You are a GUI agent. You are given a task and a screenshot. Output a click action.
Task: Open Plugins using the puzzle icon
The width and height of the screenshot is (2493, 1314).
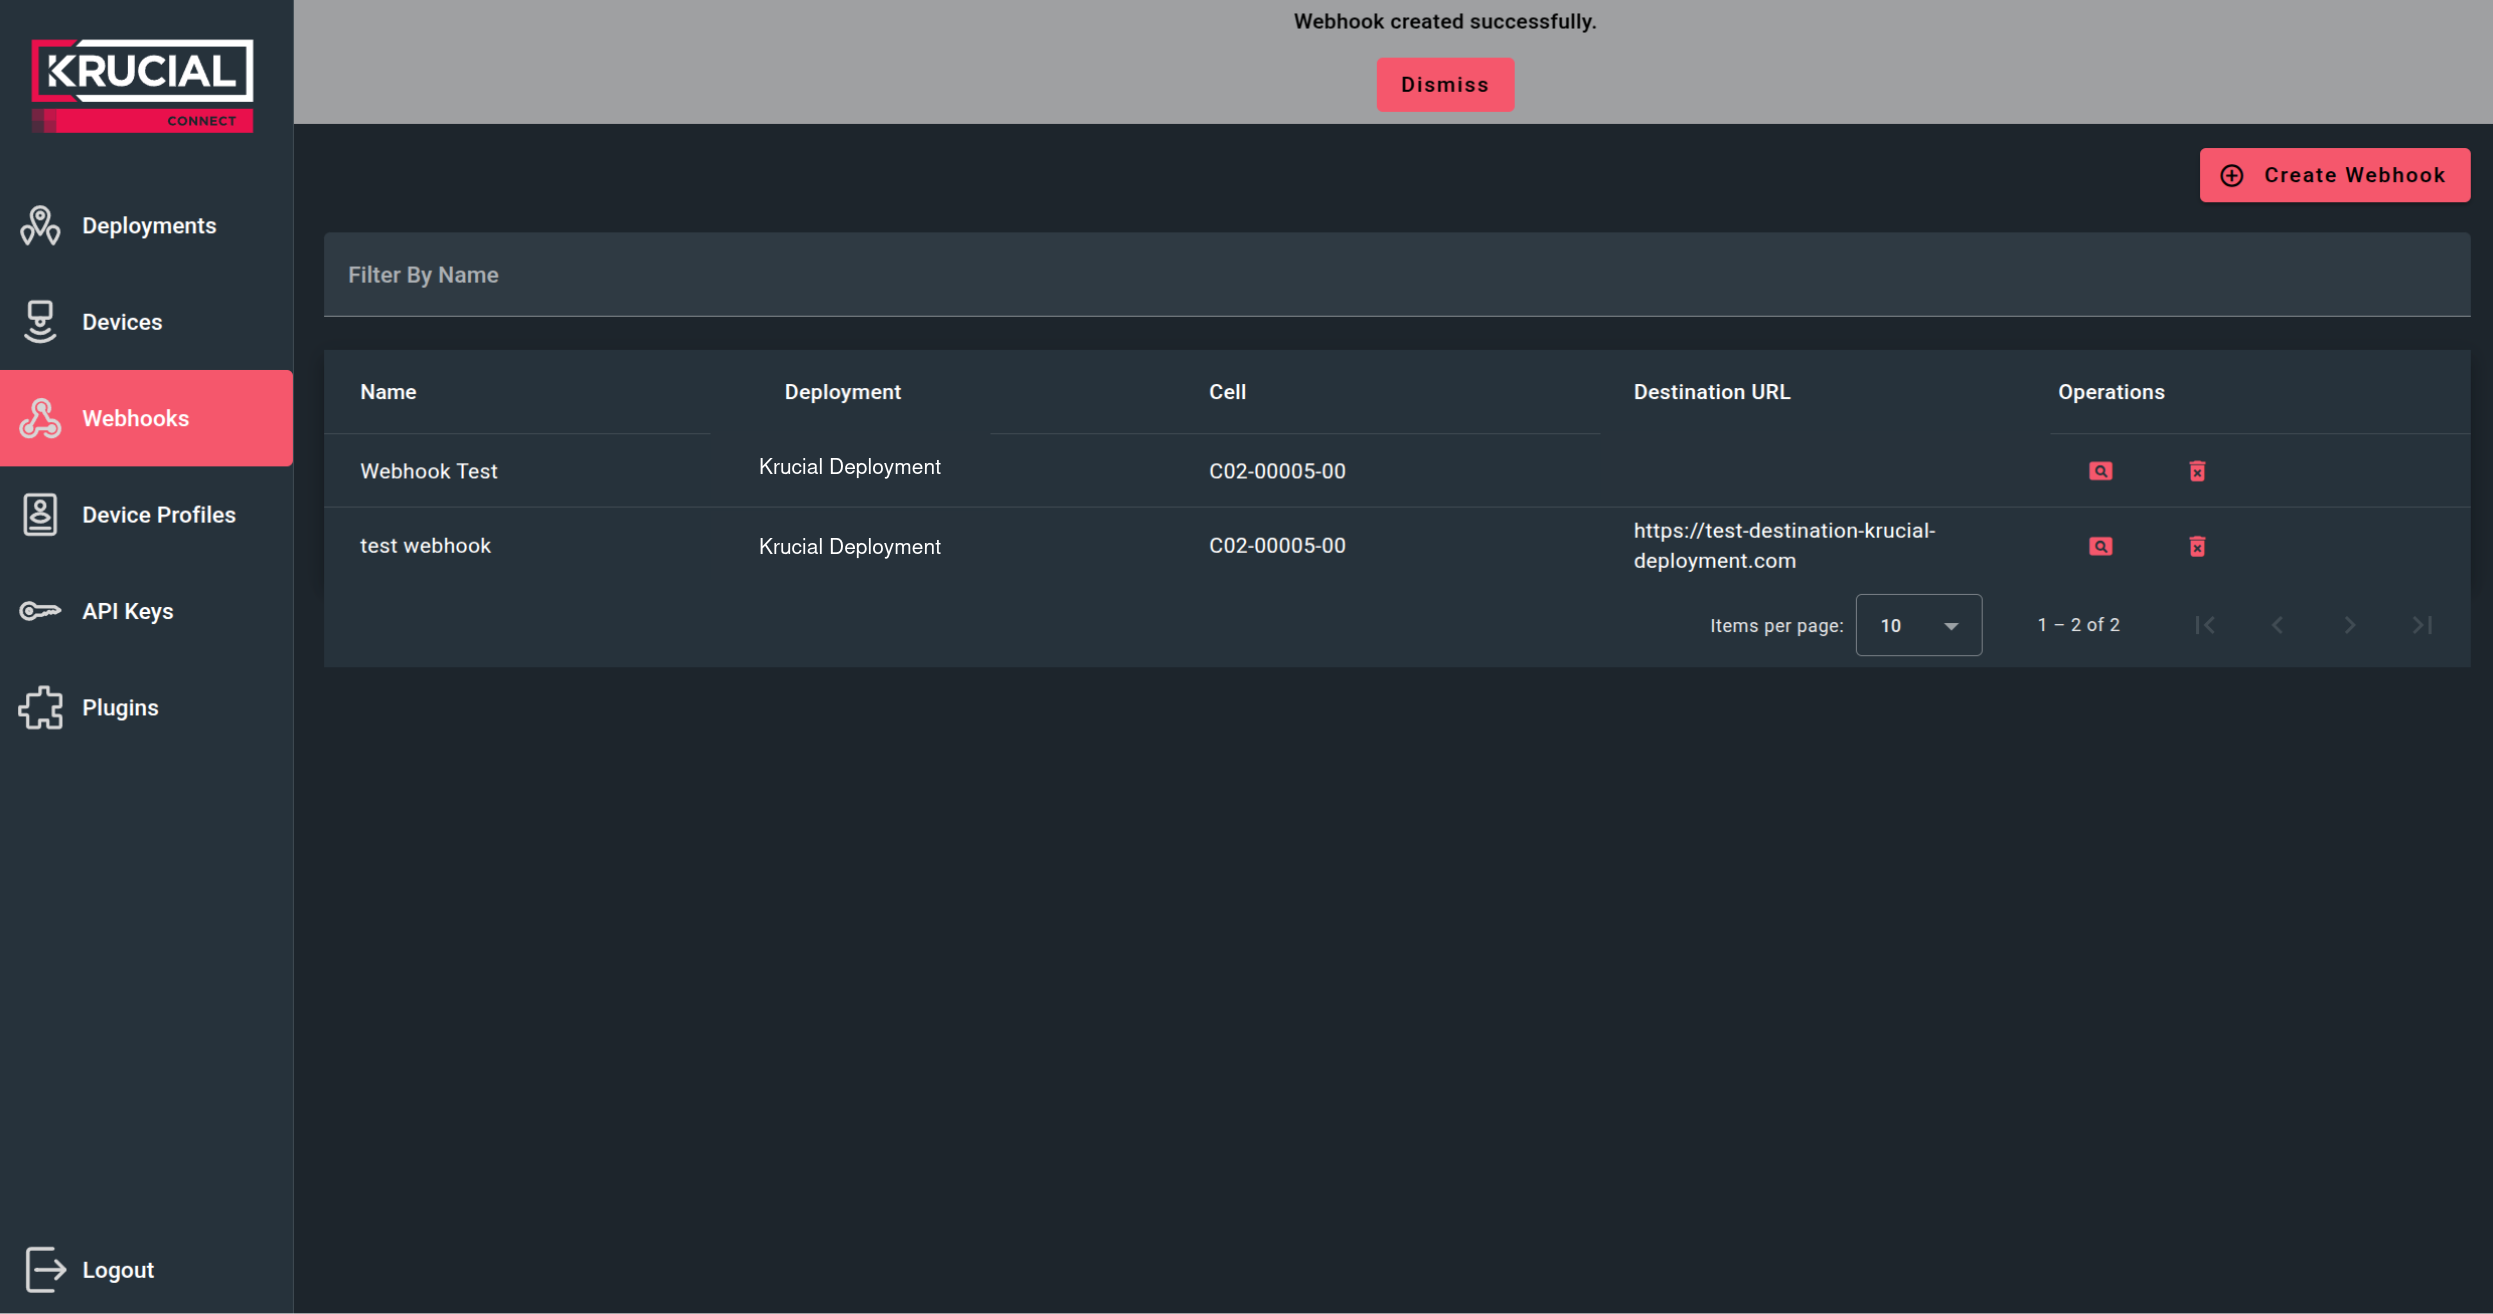pyautogui.click(x=40, y=707)
